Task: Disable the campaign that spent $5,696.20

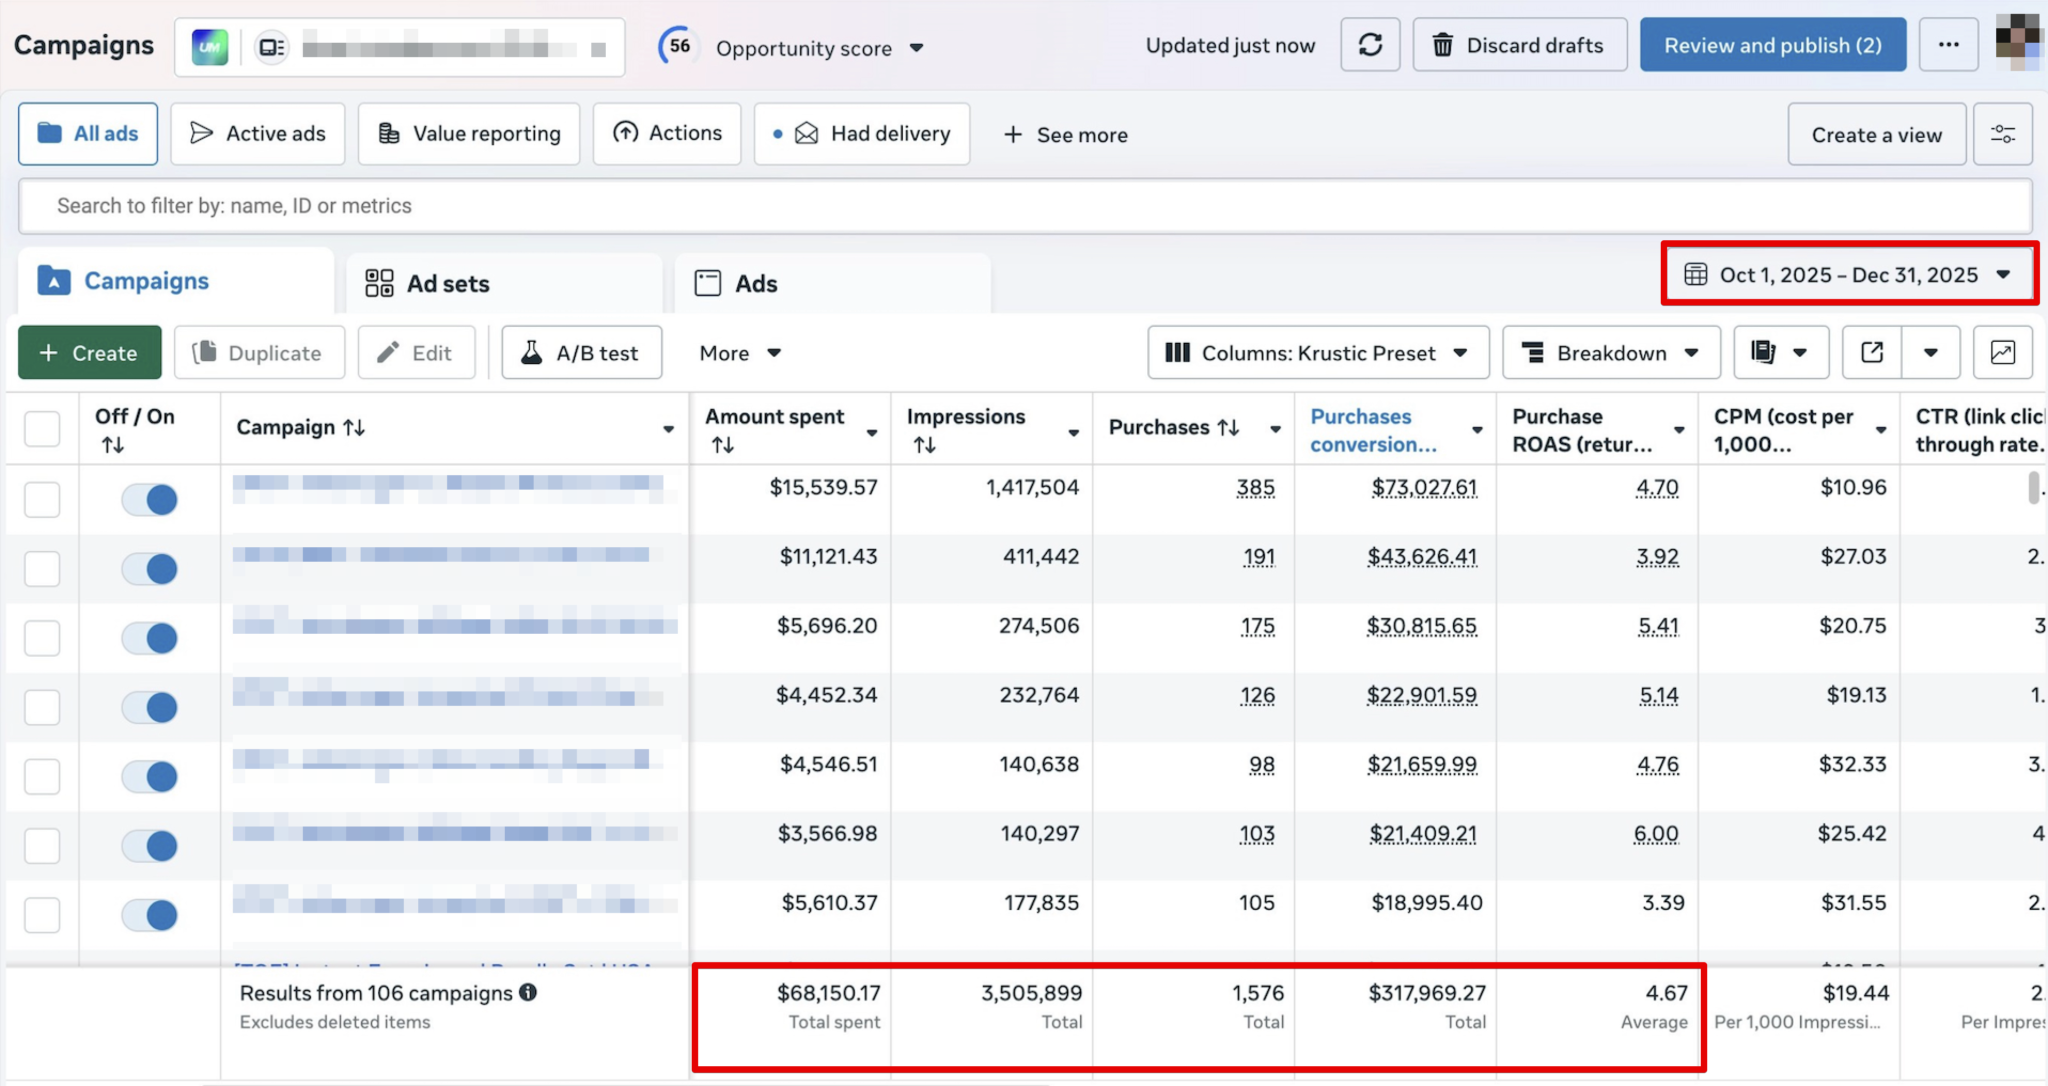Action: coord(150,638)
